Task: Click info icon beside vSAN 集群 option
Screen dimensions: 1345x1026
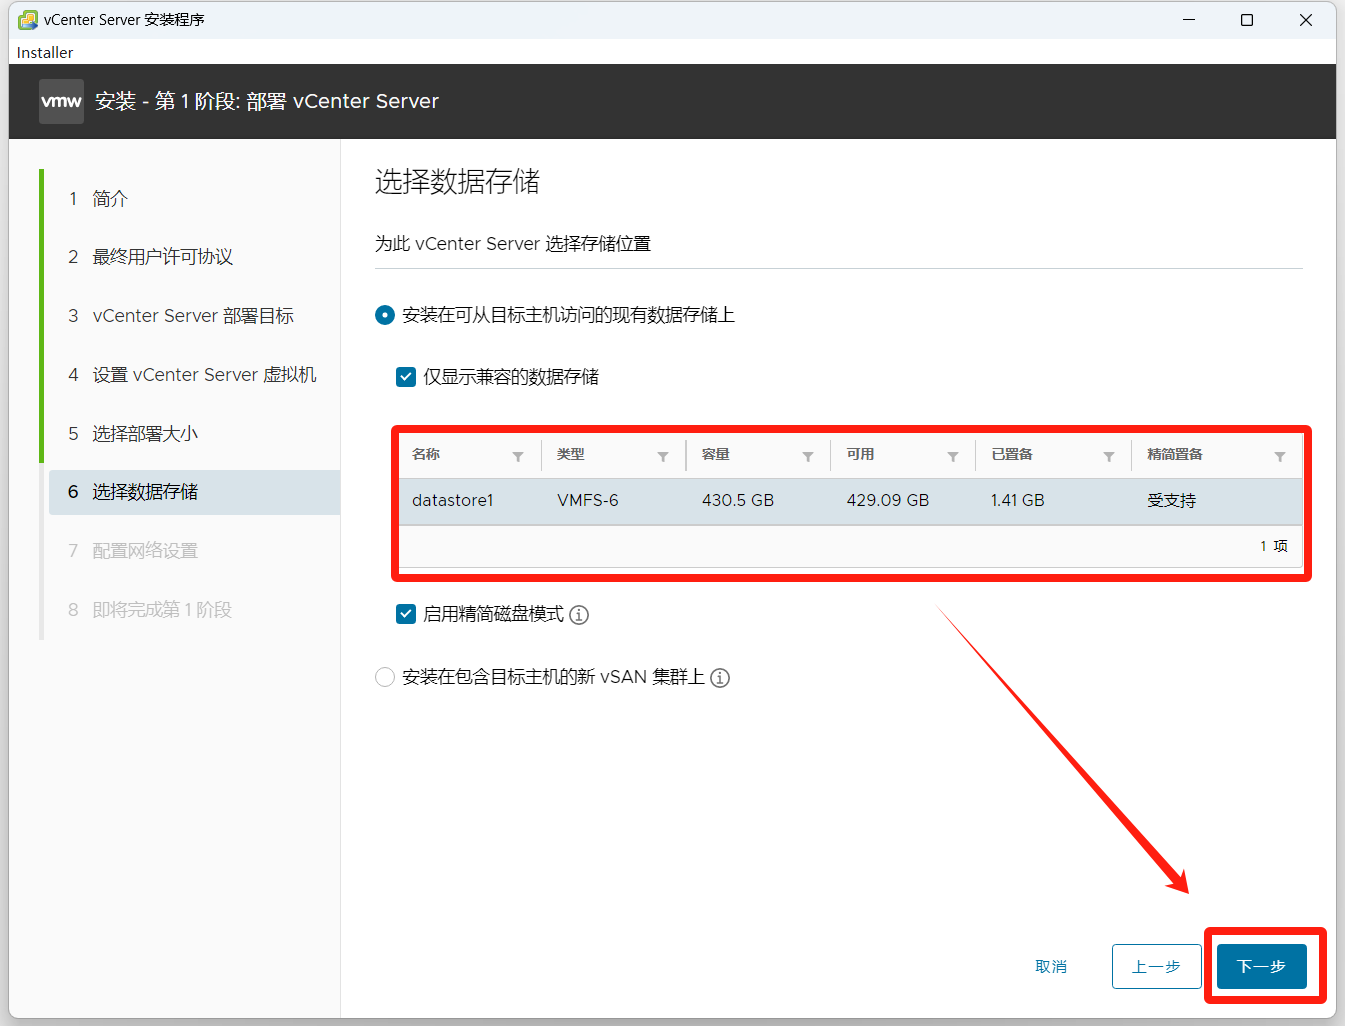Action: click(x=720, y=678)
